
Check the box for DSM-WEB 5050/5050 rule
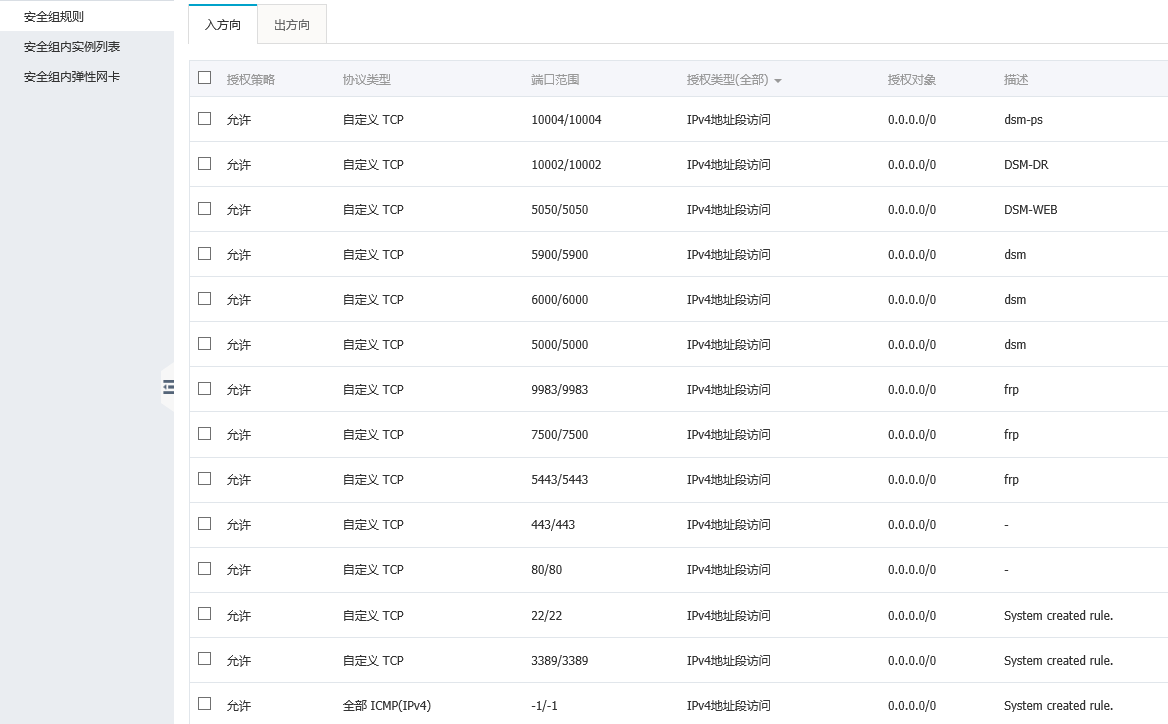point(205,208)
